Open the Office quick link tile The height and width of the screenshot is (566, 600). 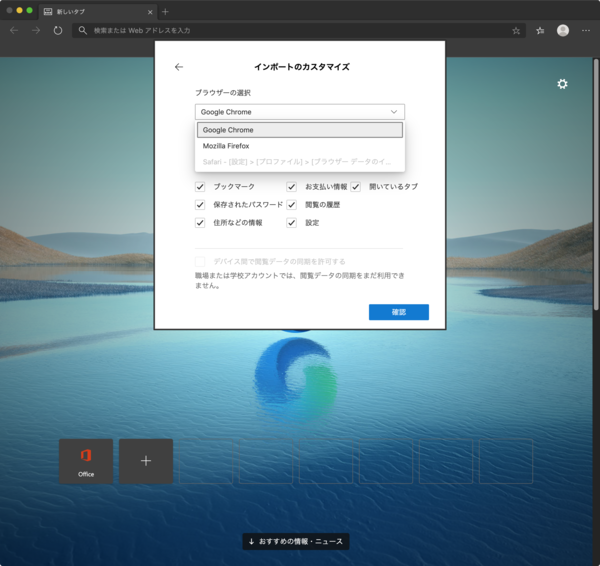tap(86, 461)
